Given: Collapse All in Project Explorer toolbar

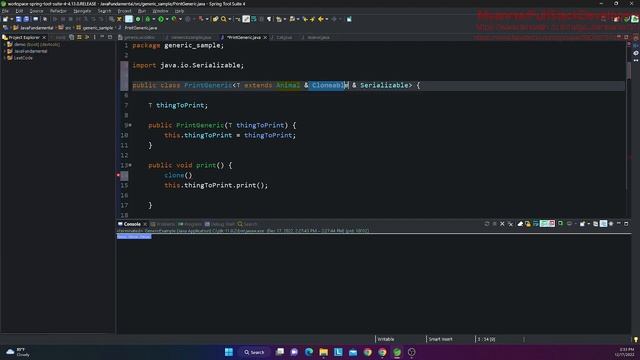Looking at the screenshot, I should click(71, 37).
